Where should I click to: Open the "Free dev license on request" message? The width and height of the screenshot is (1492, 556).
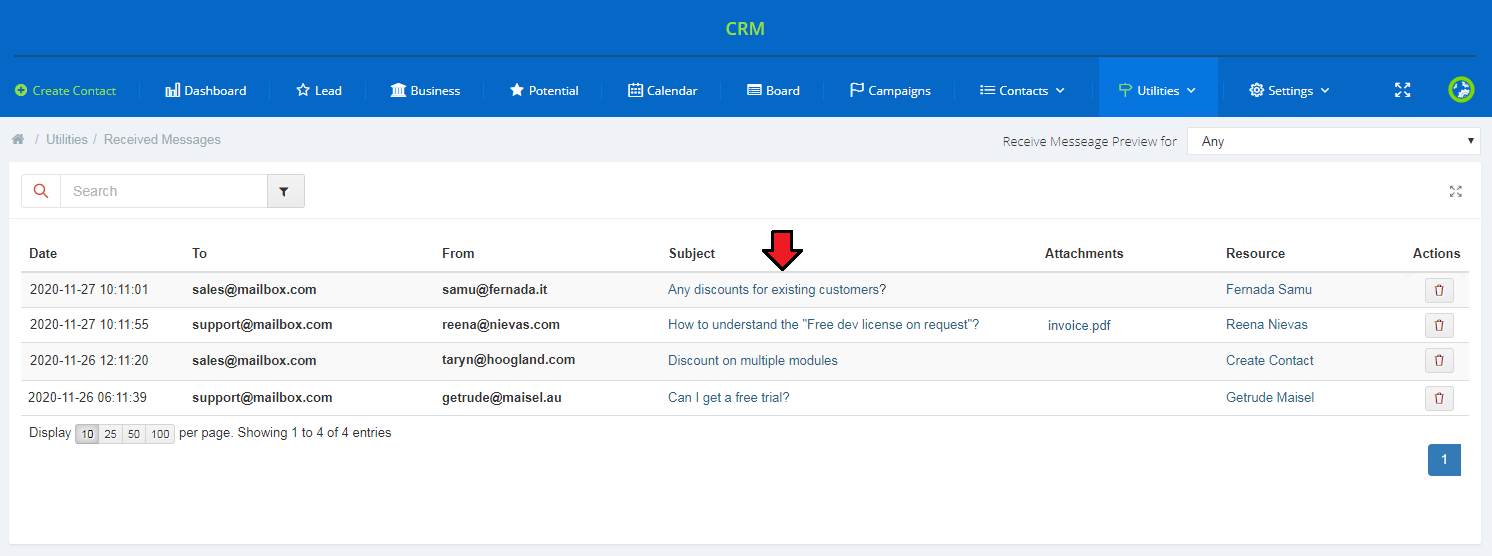[823, 325]
